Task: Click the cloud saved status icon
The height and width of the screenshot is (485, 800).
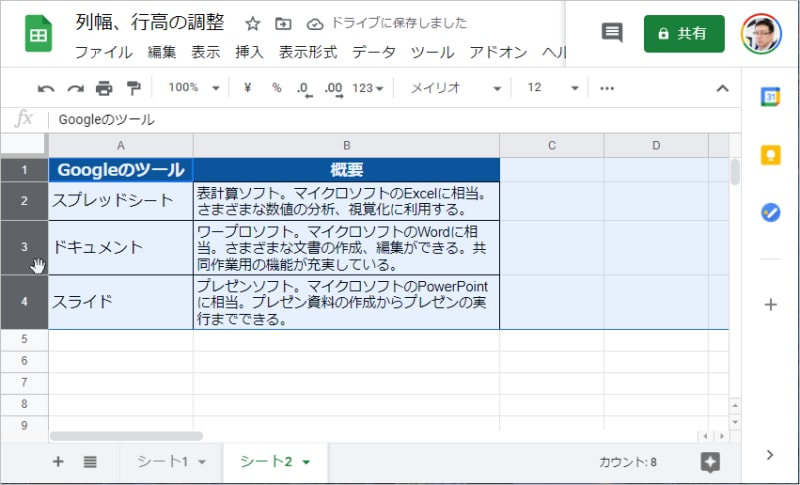Action: [315, 24]
